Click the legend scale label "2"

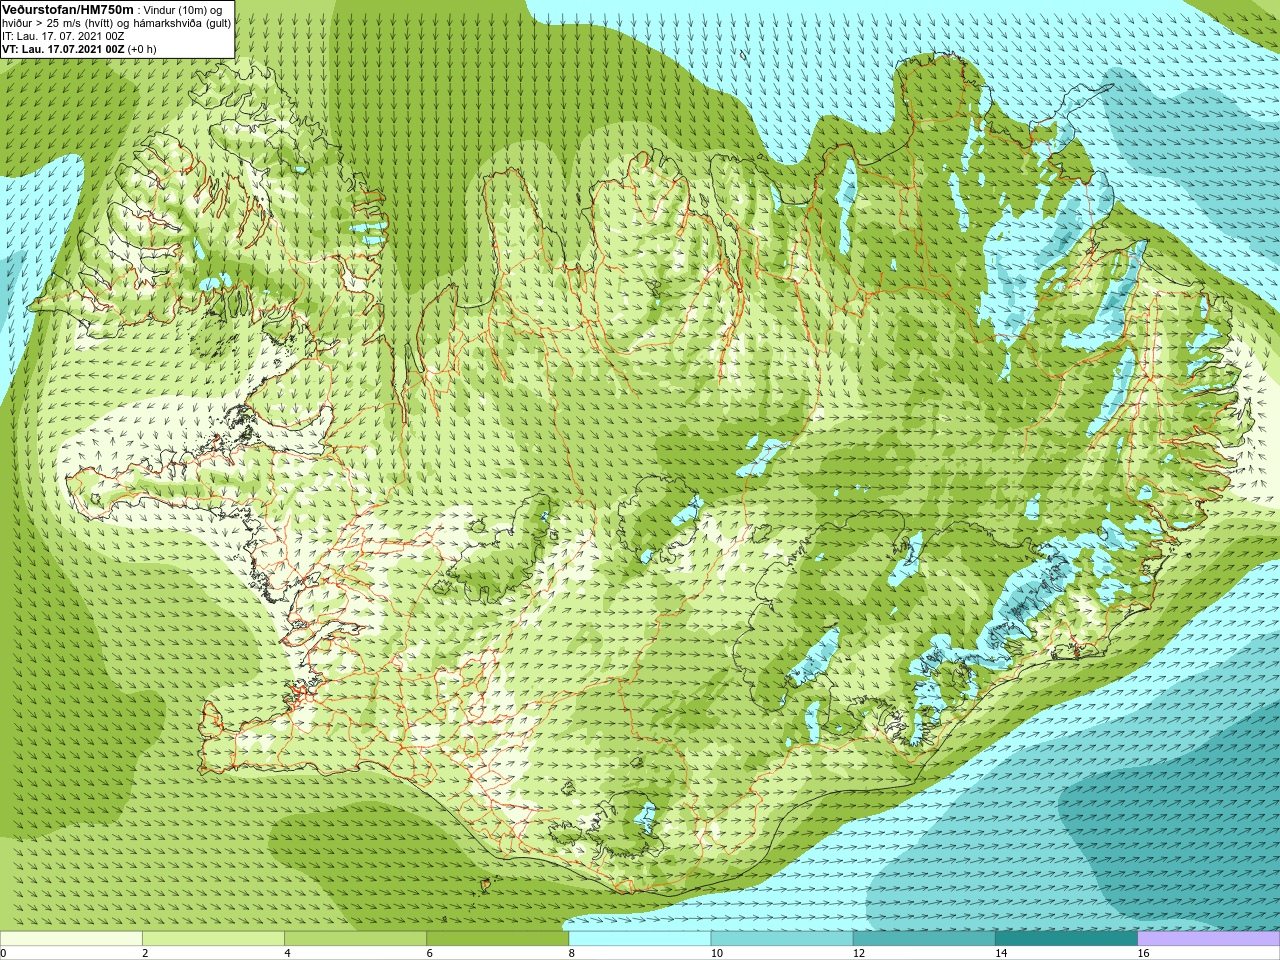145,953
